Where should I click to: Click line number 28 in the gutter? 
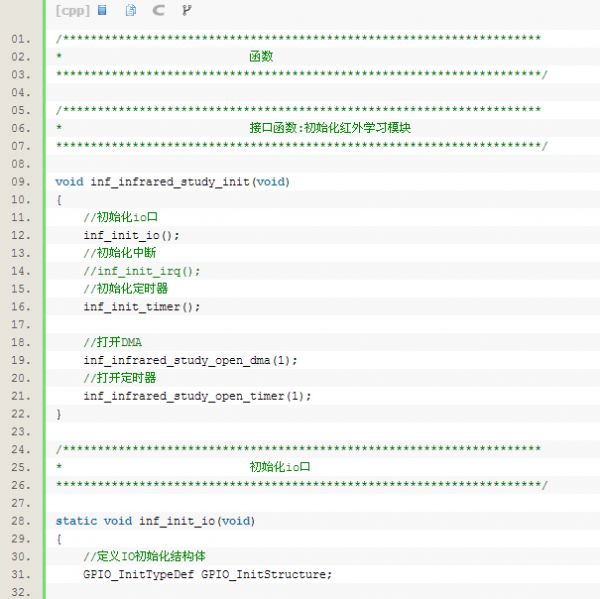click(x=20, y=521)
